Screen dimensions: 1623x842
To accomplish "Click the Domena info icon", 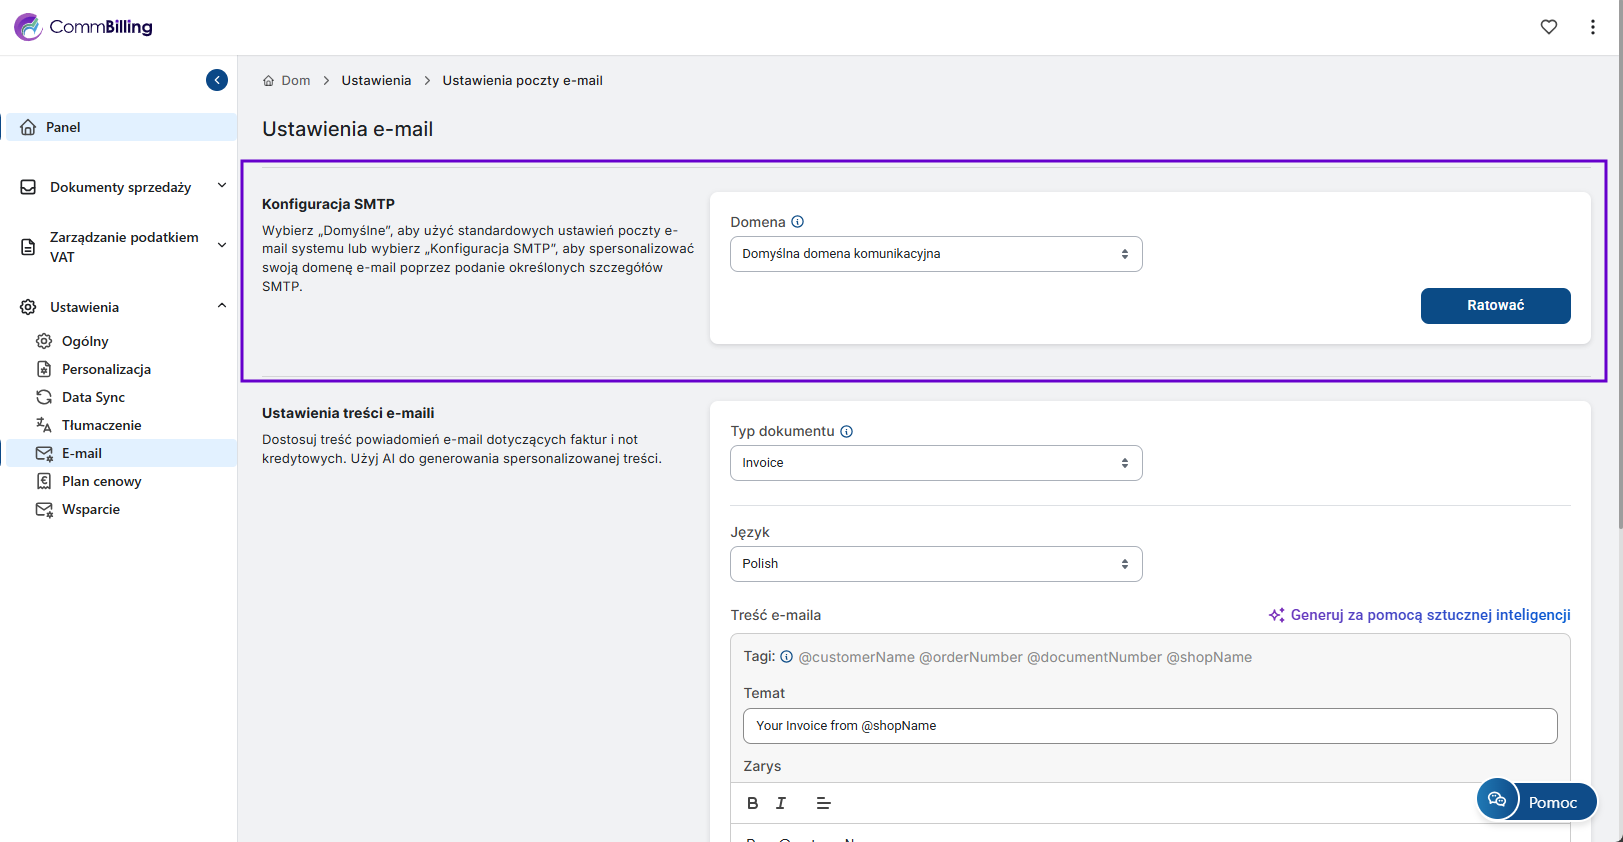I will pos(797,222).
